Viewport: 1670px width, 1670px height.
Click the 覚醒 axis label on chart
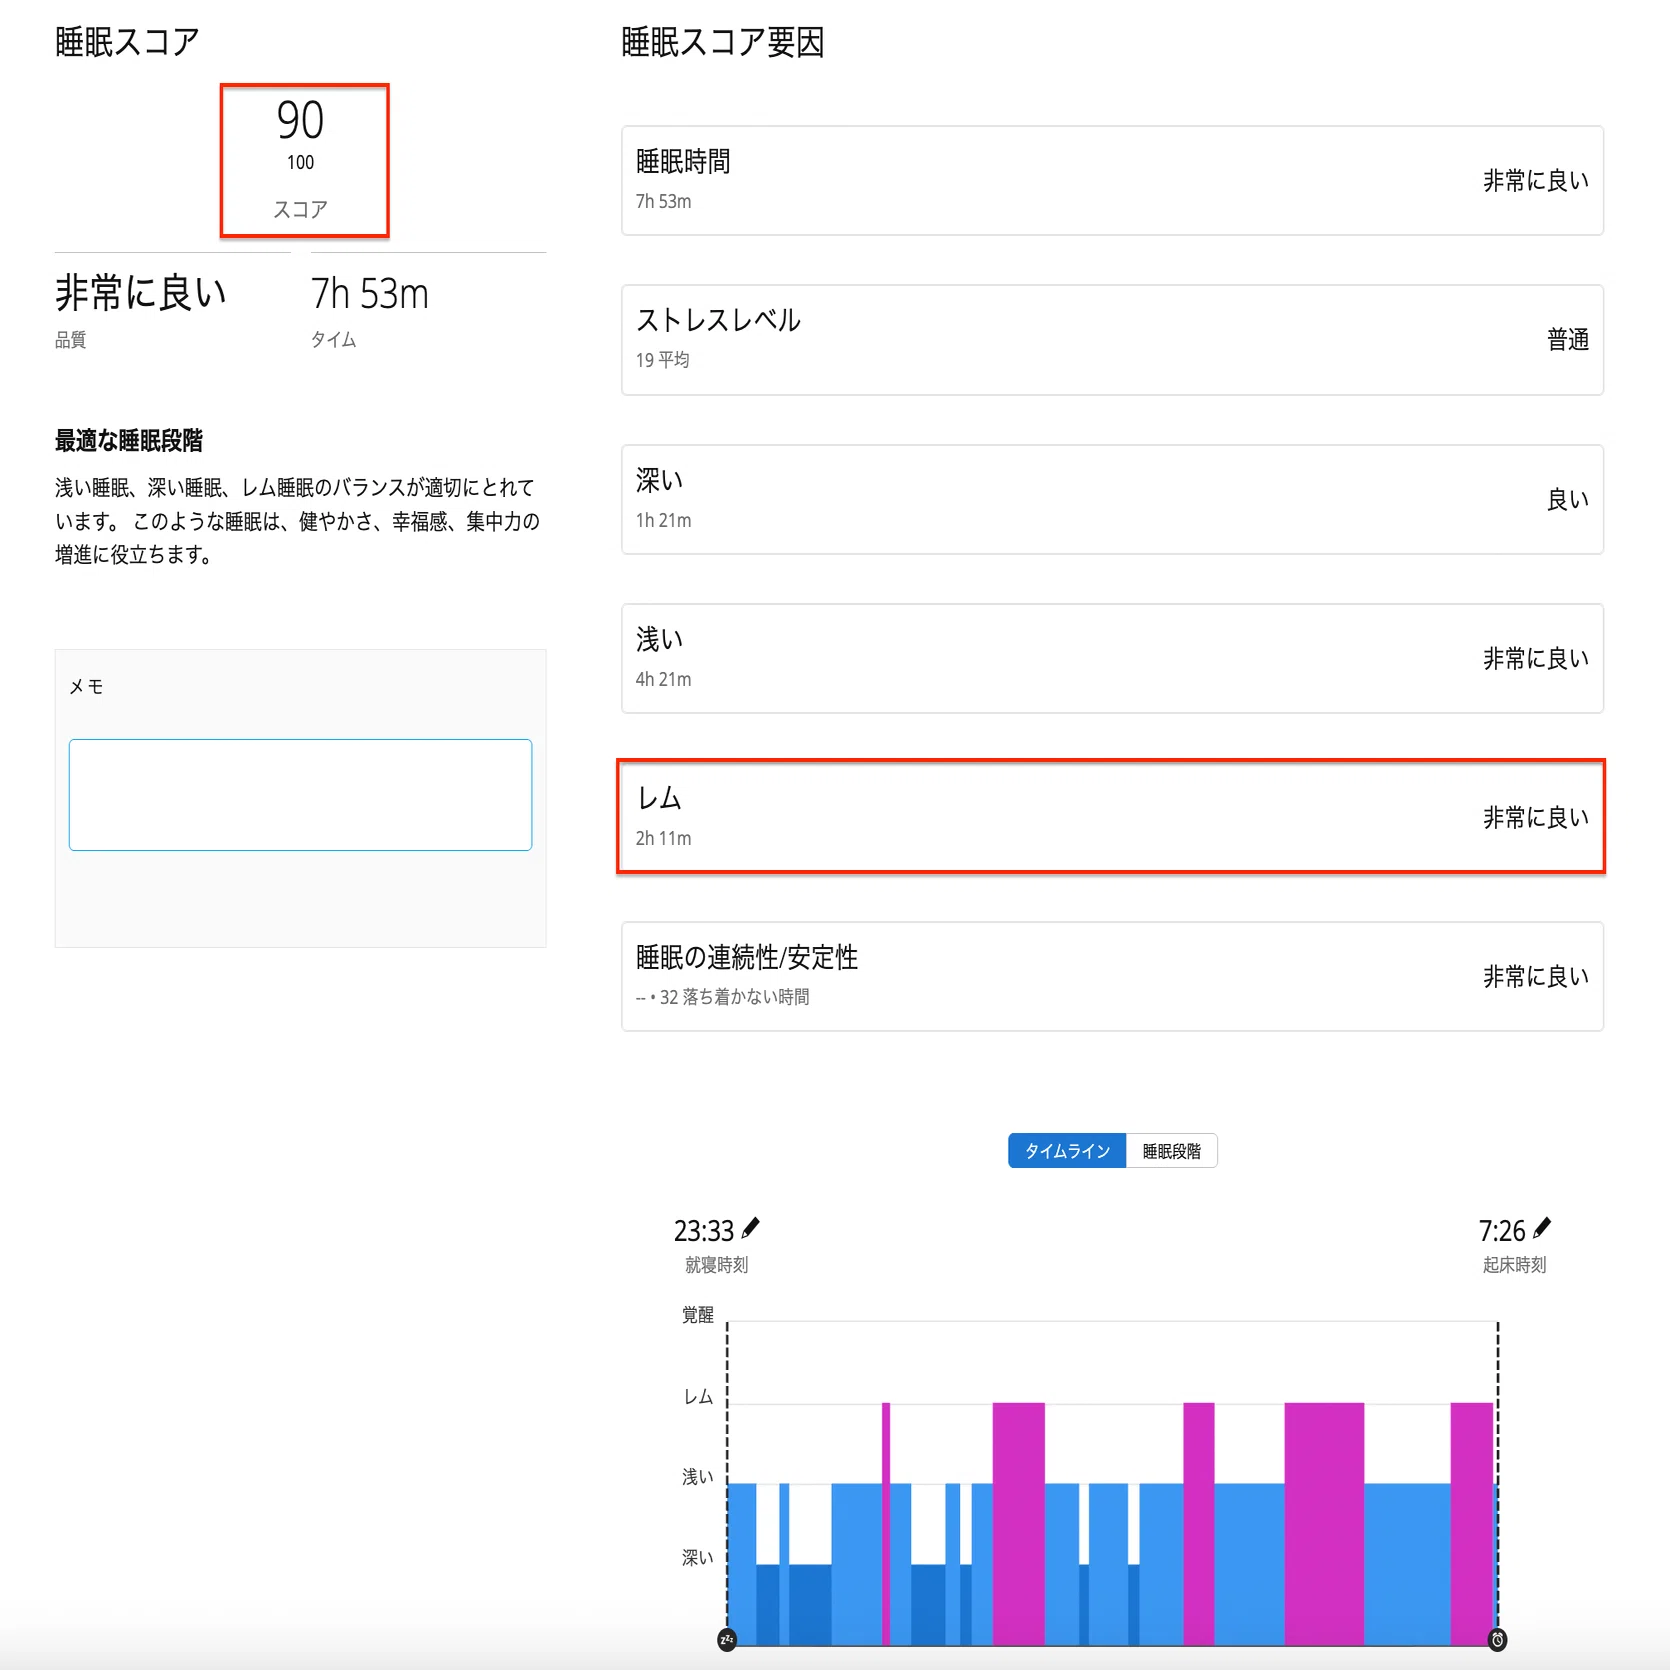pos(698,1314)
